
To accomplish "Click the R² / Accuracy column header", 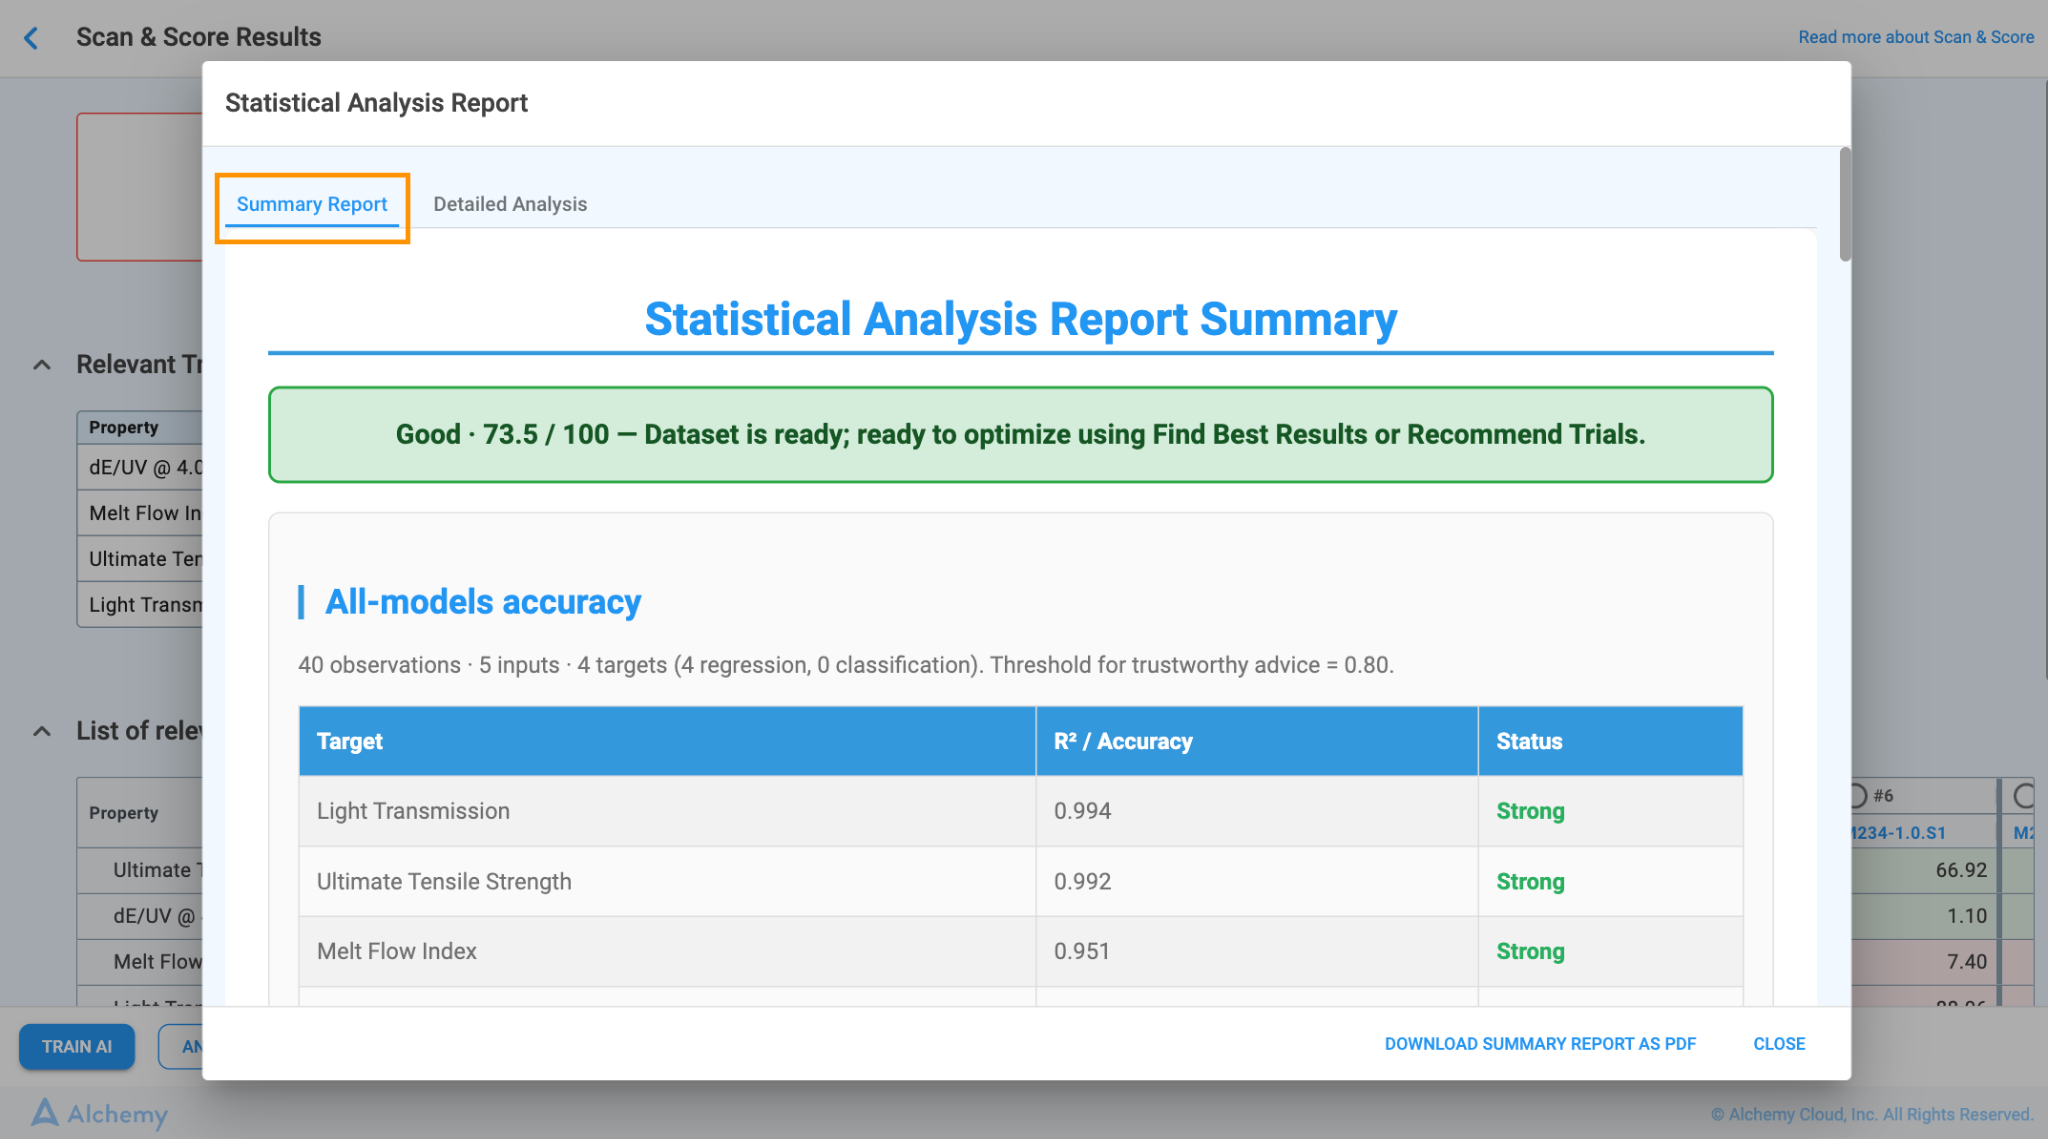I will pos(1257,741).
